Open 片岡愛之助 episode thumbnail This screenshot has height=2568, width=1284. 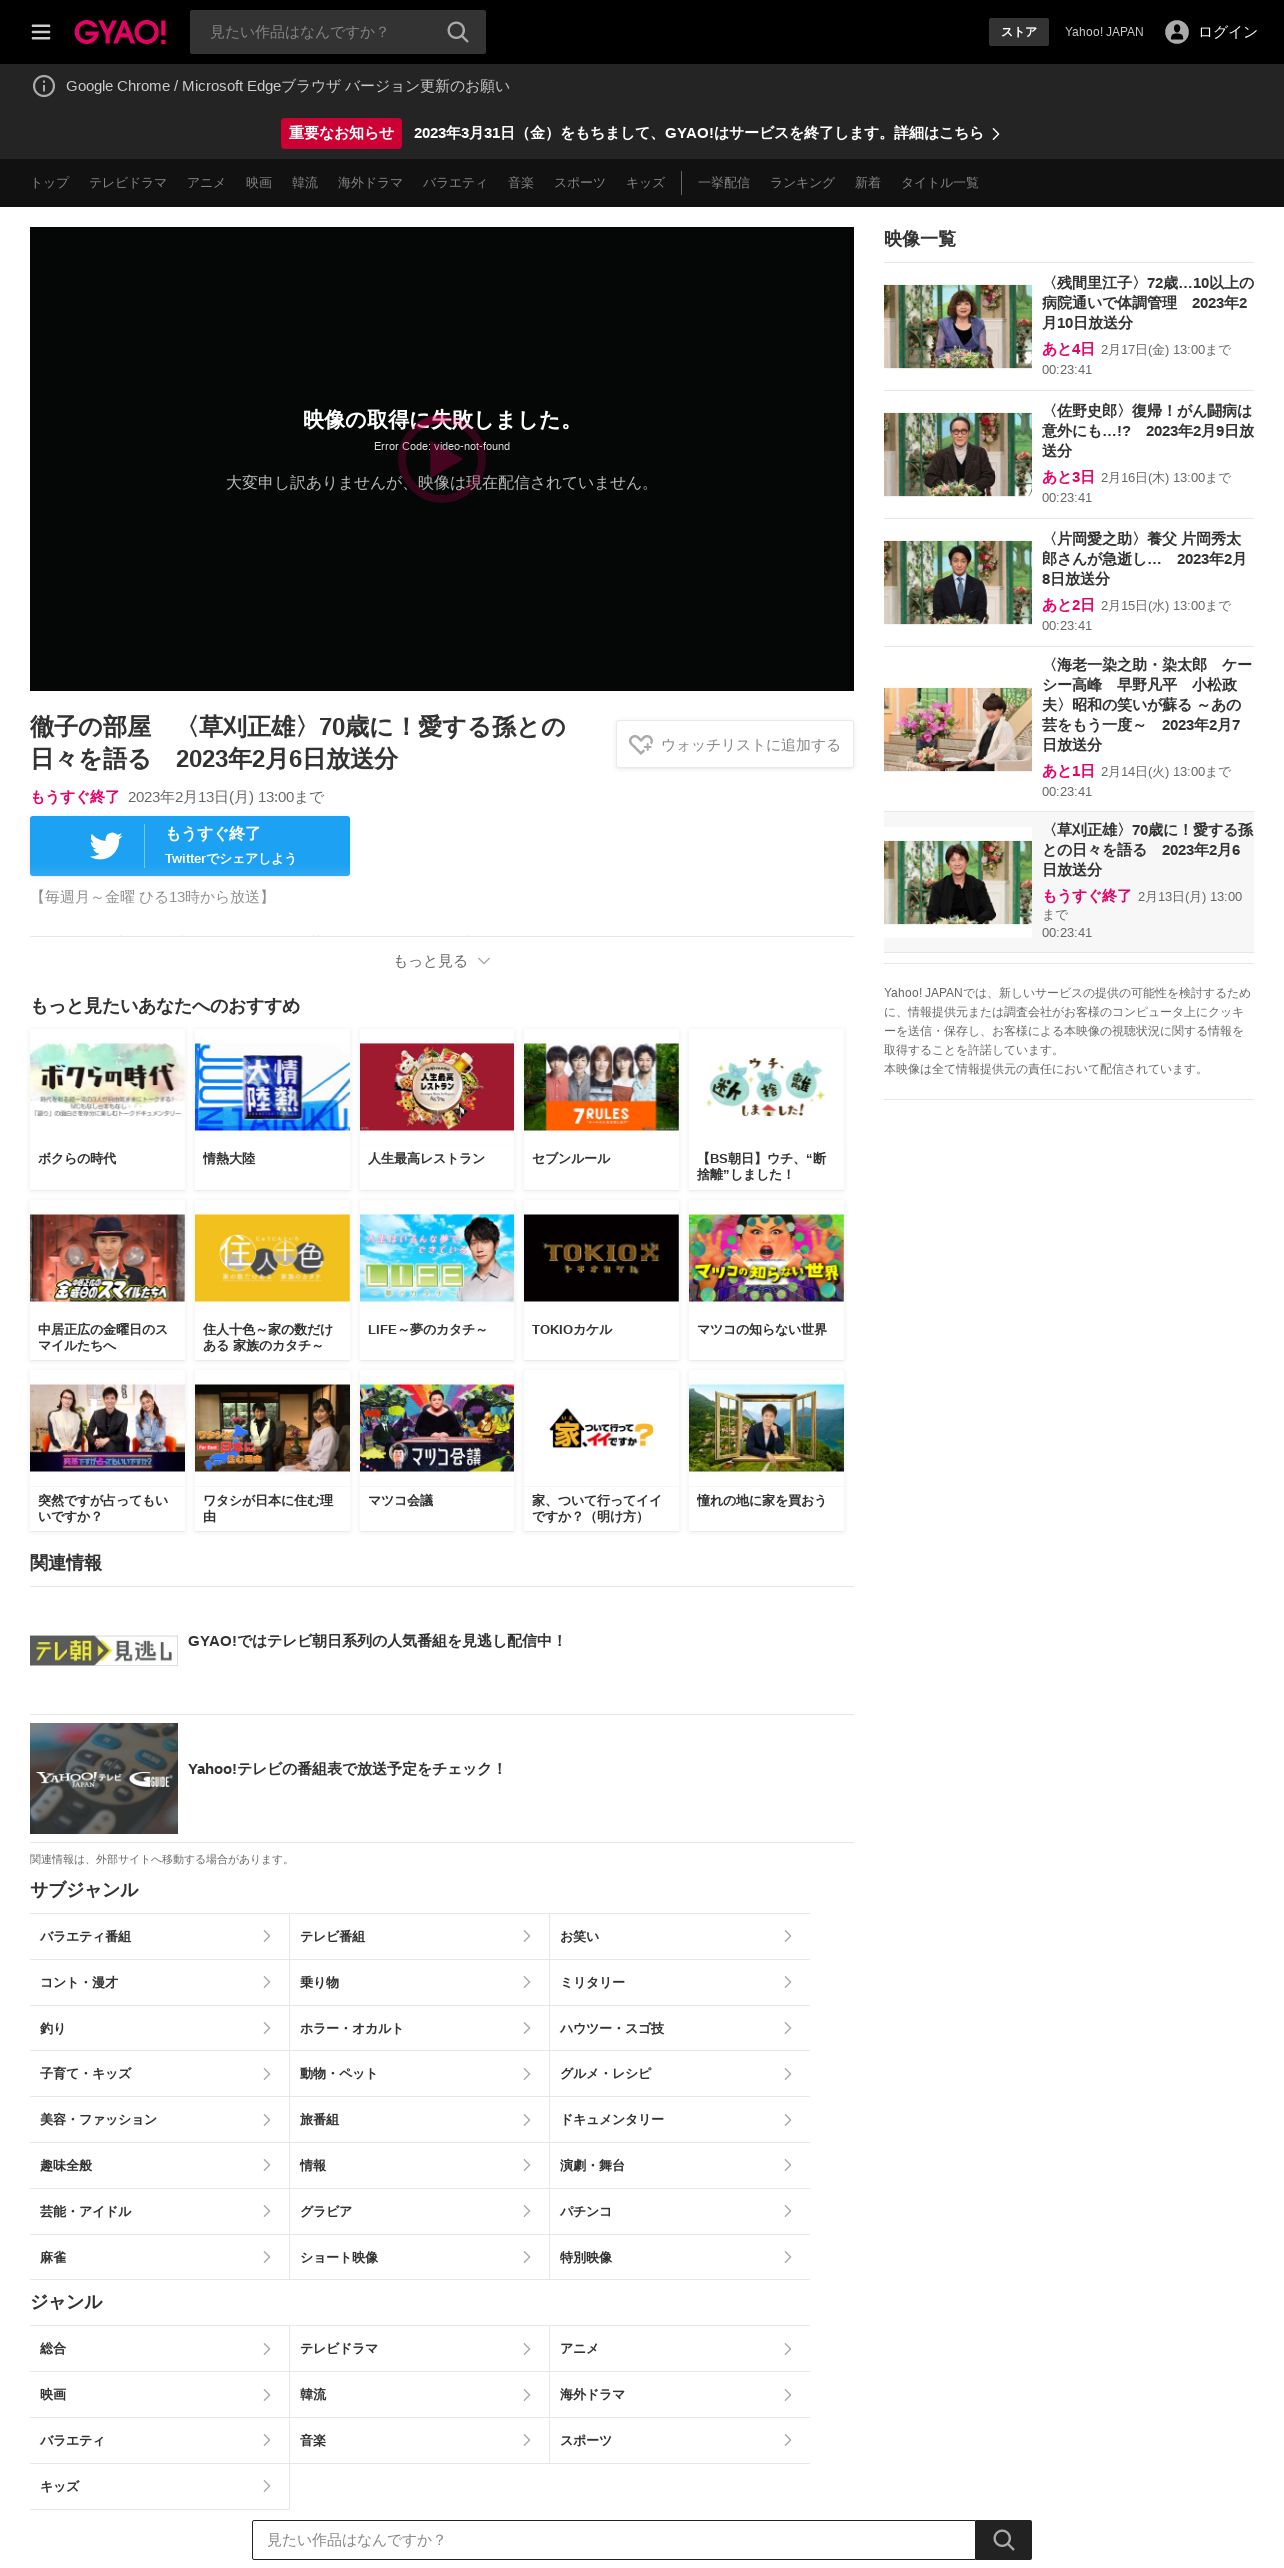point(958,582)
